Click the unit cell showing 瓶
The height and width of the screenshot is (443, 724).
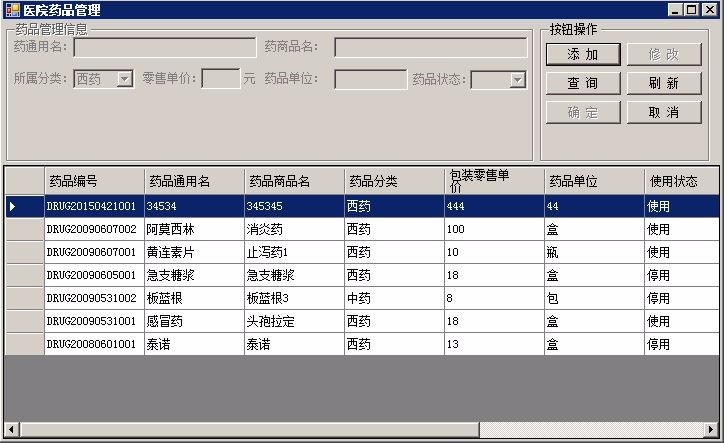coord(594,252)
